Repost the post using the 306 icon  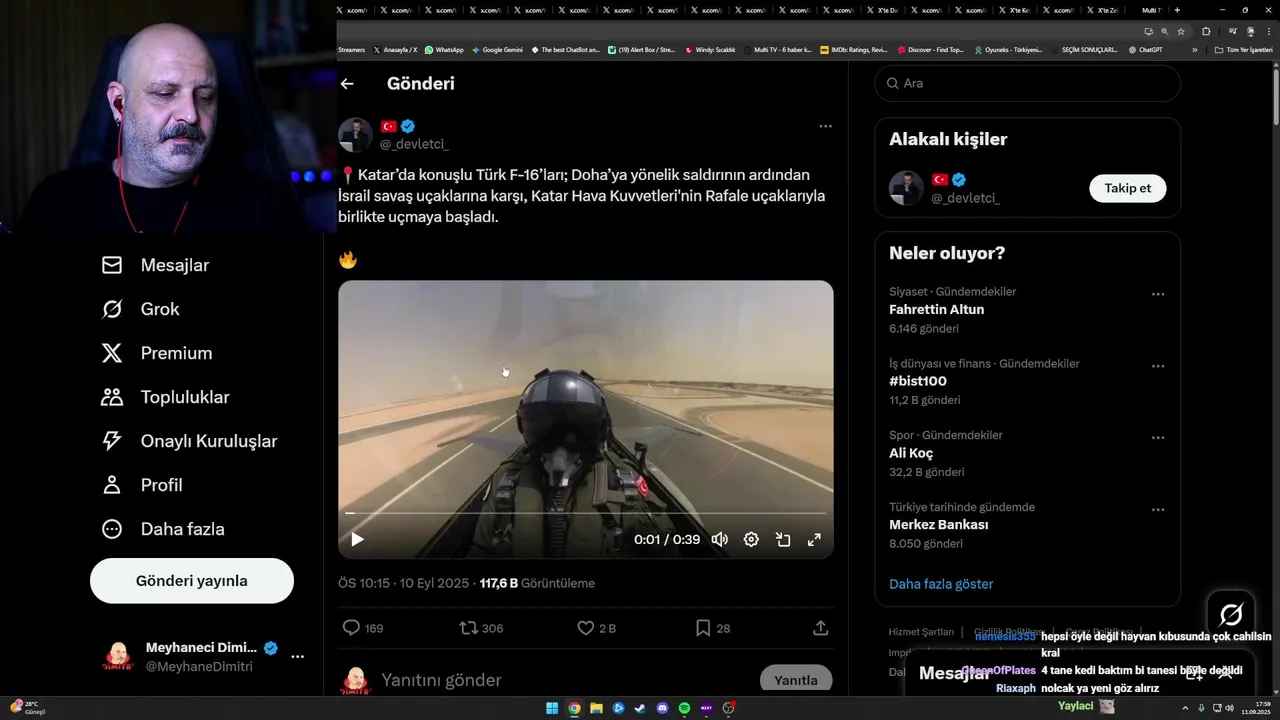[x=468, y=628]
